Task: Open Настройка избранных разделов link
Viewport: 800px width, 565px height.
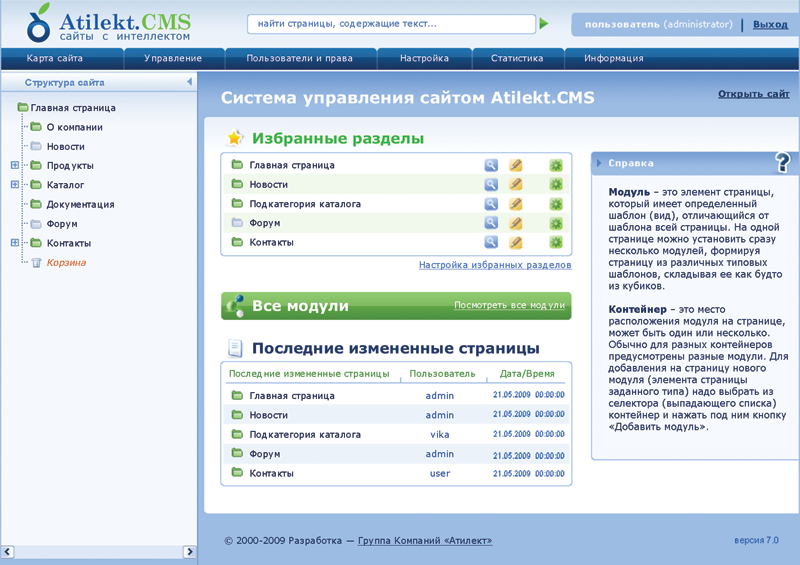Action: 495,265
